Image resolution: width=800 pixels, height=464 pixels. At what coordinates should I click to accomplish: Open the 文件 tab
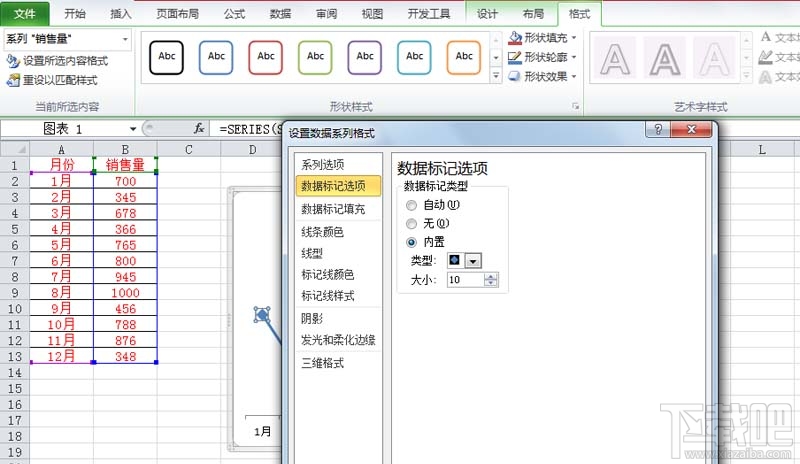pyautogui.click(x=24, y=14)
